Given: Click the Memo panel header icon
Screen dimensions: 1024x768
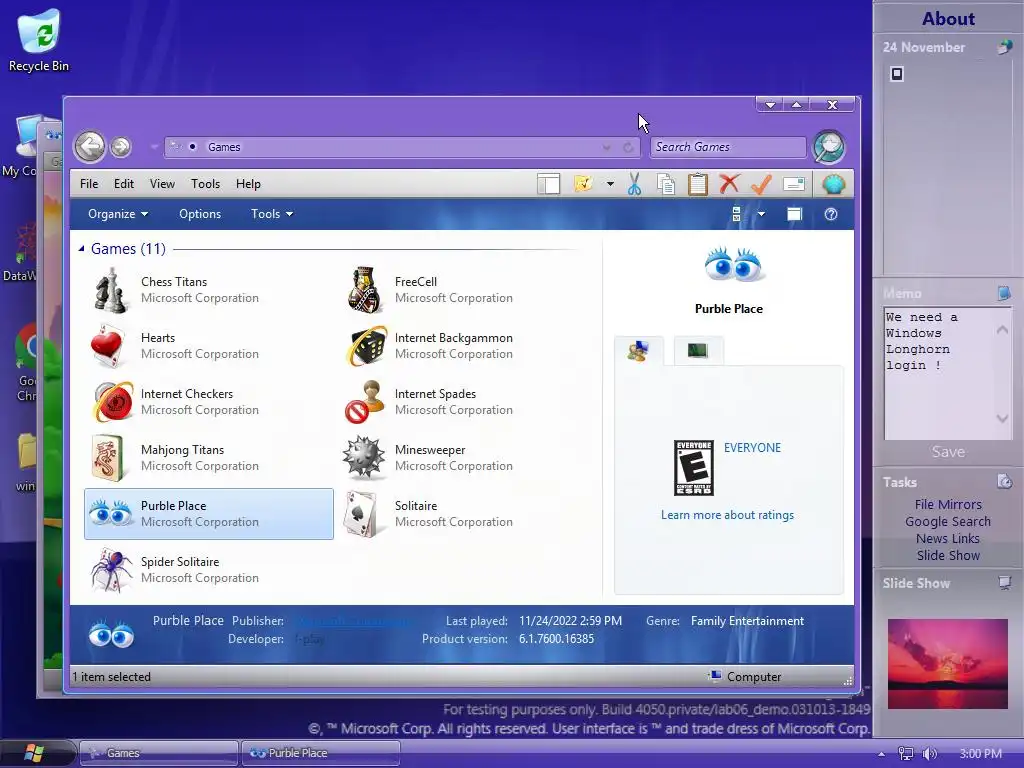Looking at the screenshot, I should [x=1004, y=293].
